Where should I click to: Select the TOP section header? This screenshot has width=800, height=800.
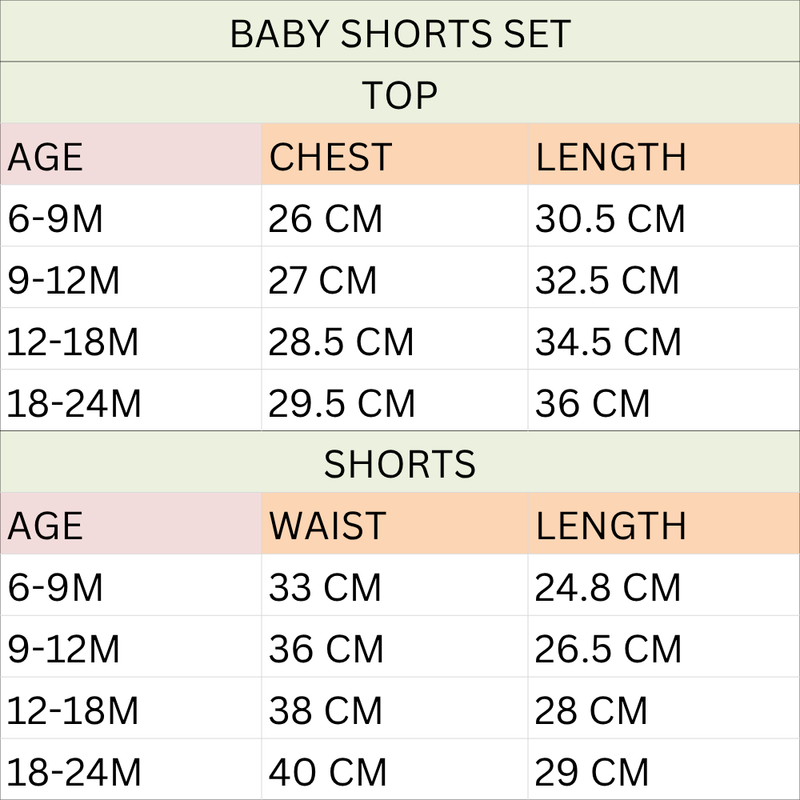coord(400,95)
